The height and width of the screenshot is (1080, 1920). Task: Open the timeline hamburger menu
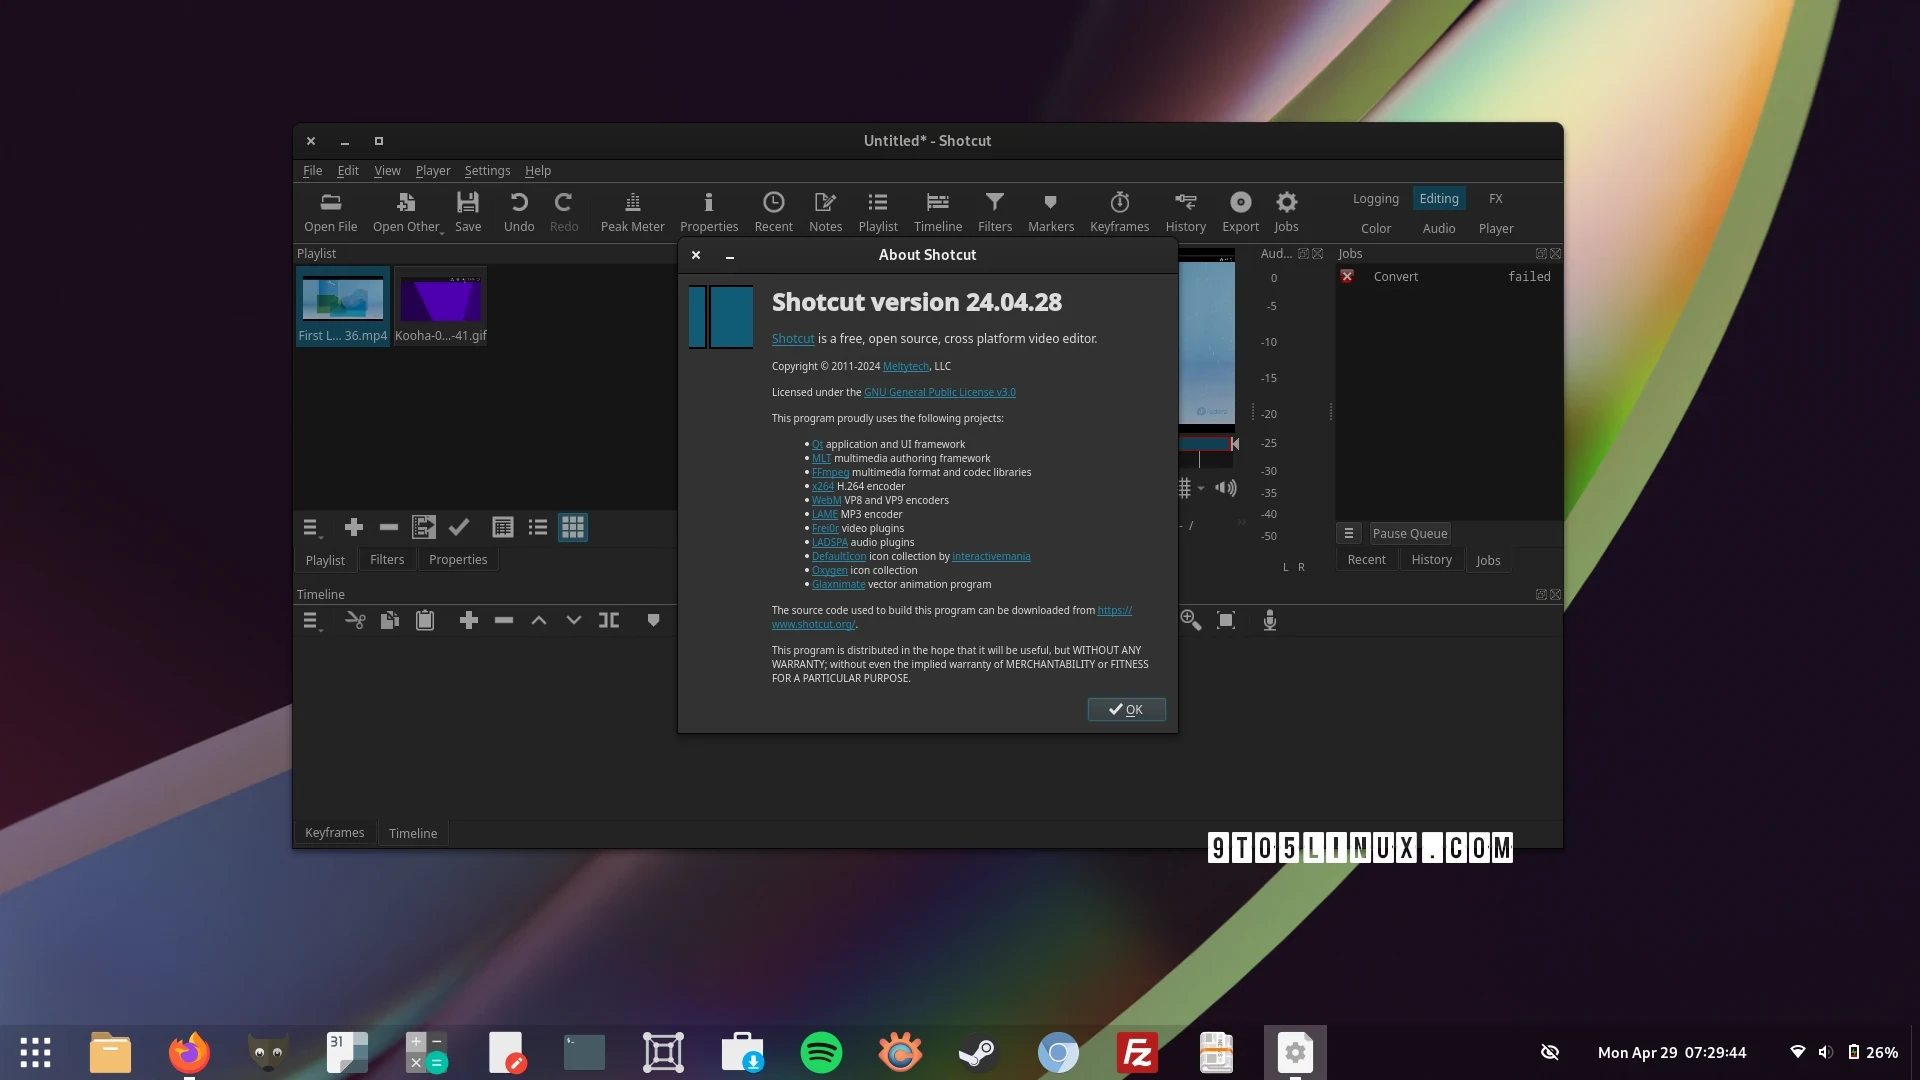(311, 621)
